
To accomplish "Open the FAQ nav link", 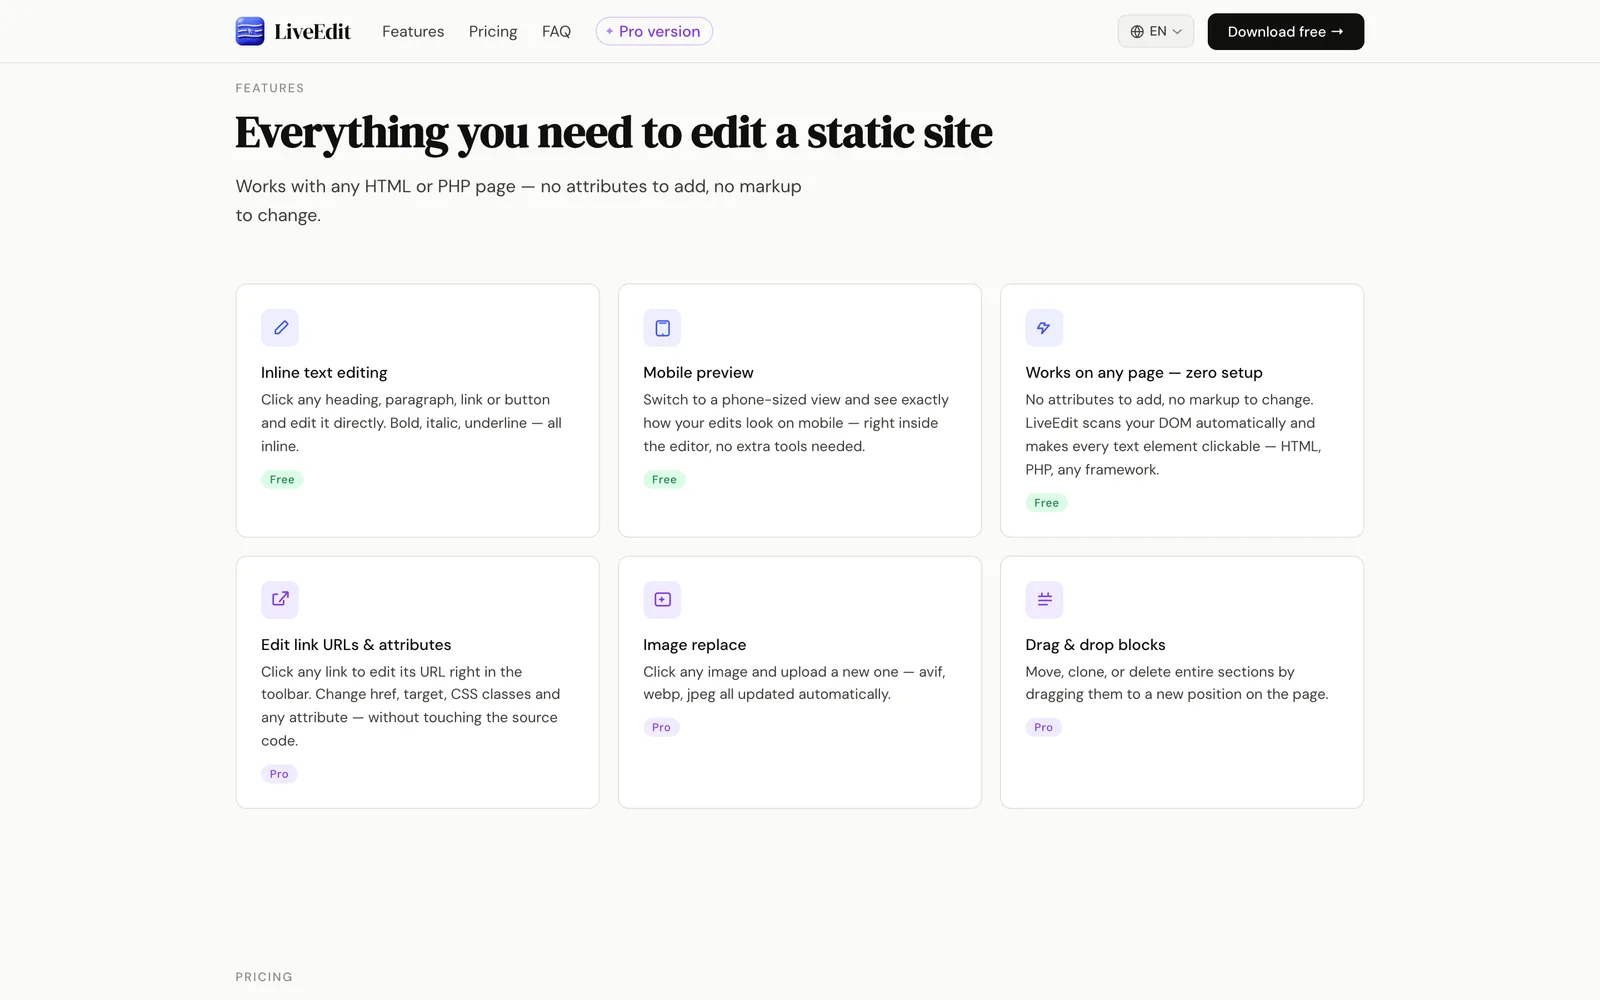I will coord(556,31).
